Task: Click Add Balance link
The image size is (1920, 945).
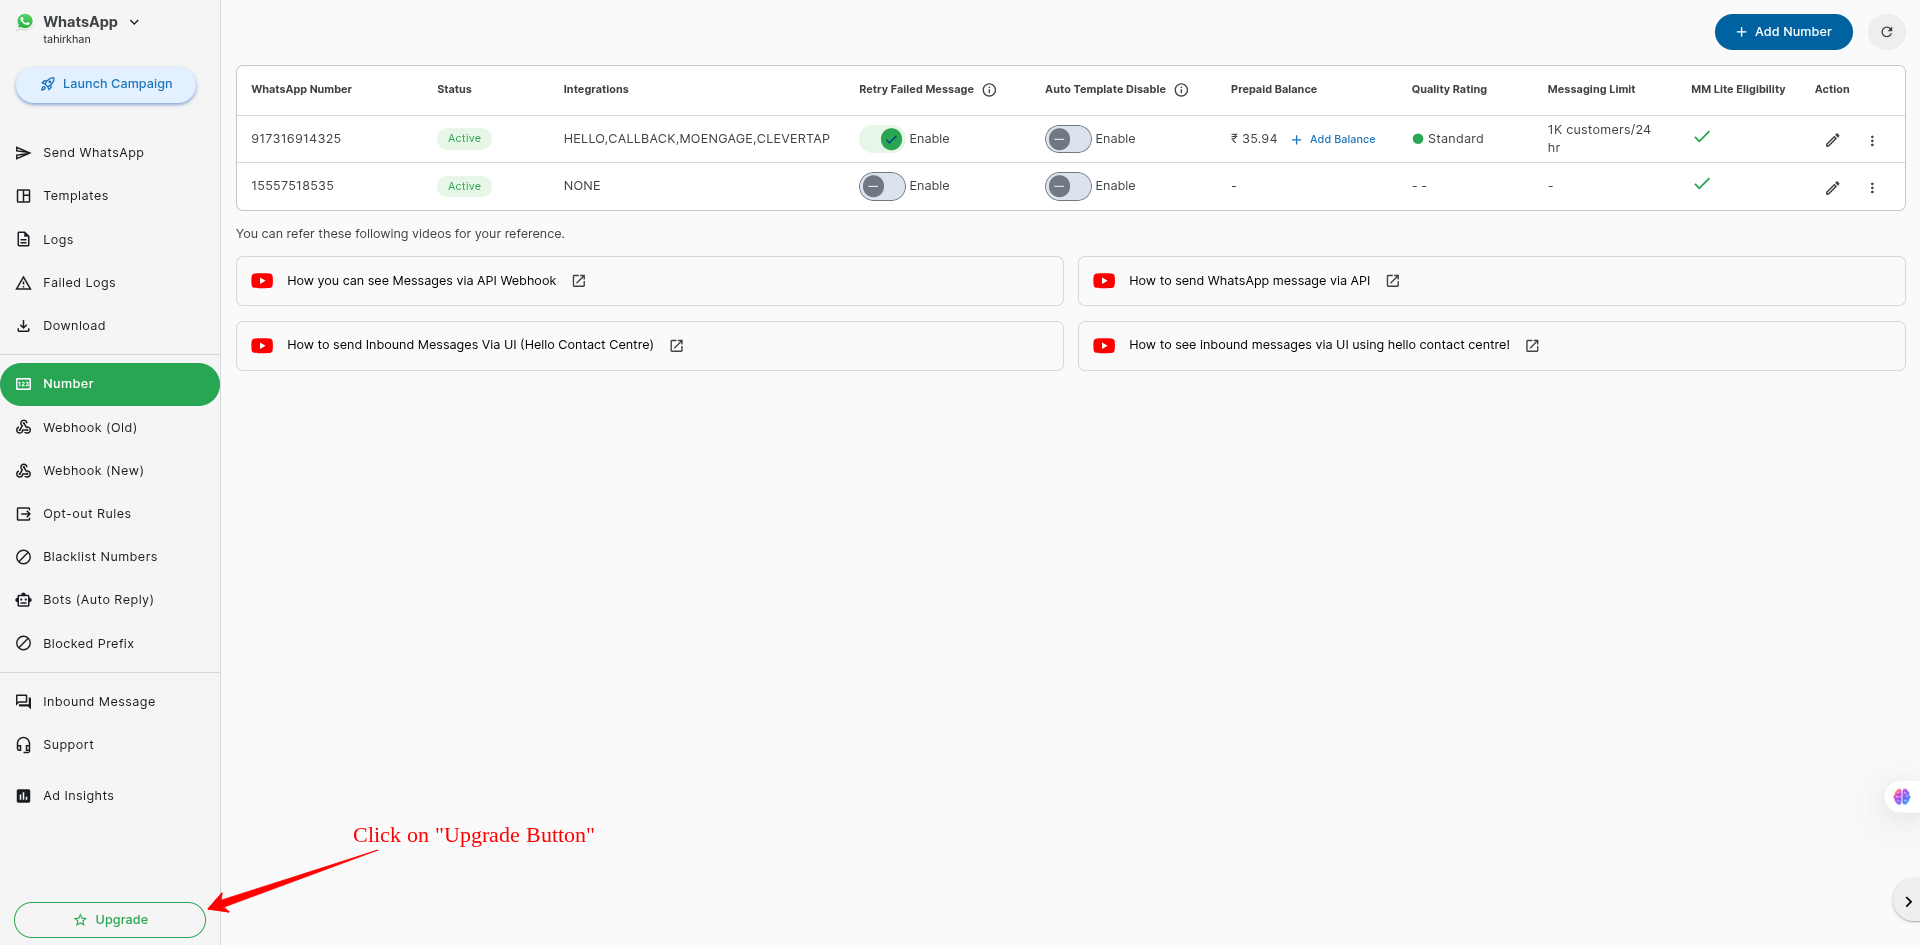Action: tap(1333, 140)
